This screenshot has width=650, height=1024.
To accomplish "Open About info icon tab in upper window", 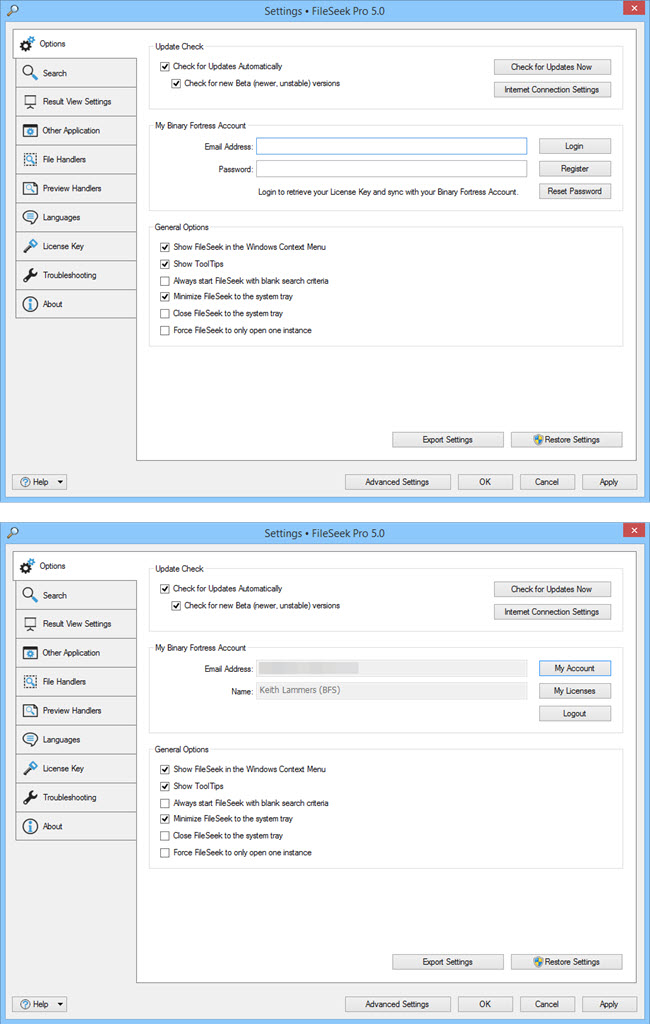I will click(30, 304).
